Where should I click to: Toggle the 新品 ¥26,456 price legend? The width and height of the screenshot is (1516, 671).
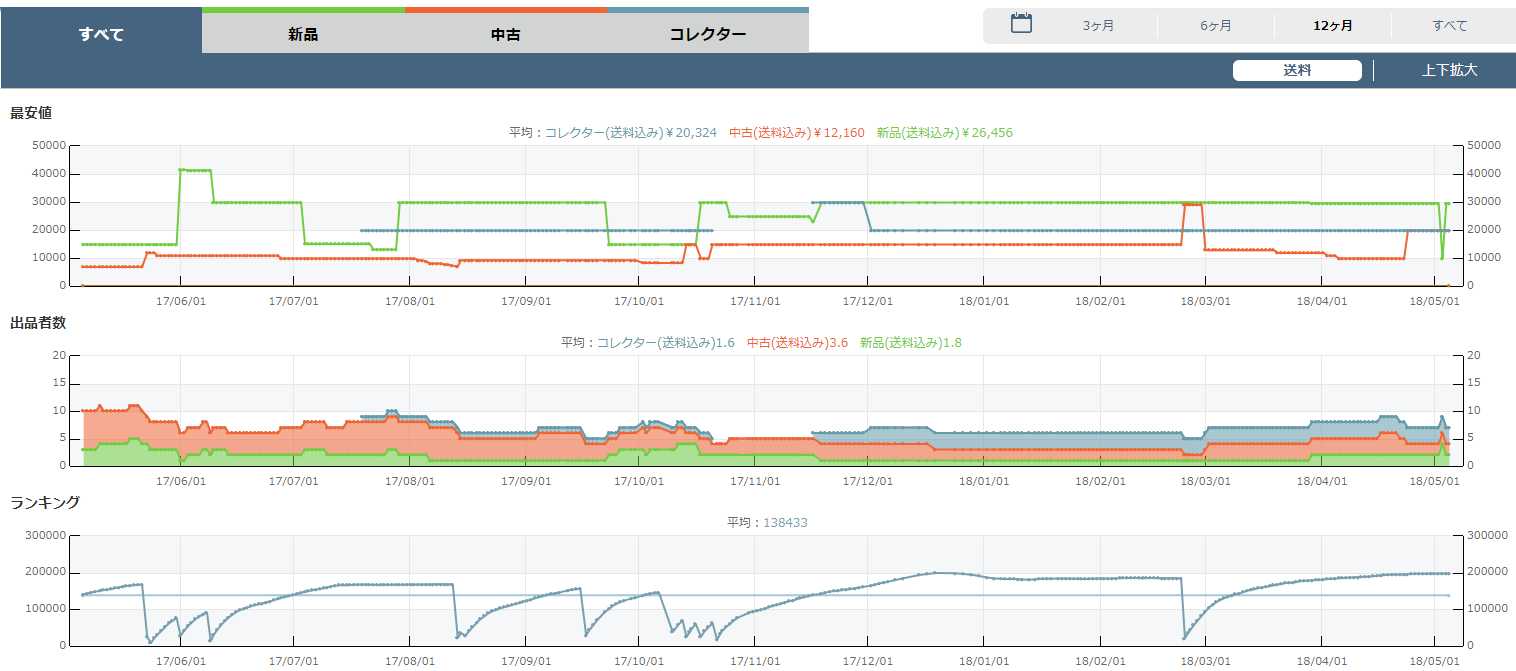(945, 132)
